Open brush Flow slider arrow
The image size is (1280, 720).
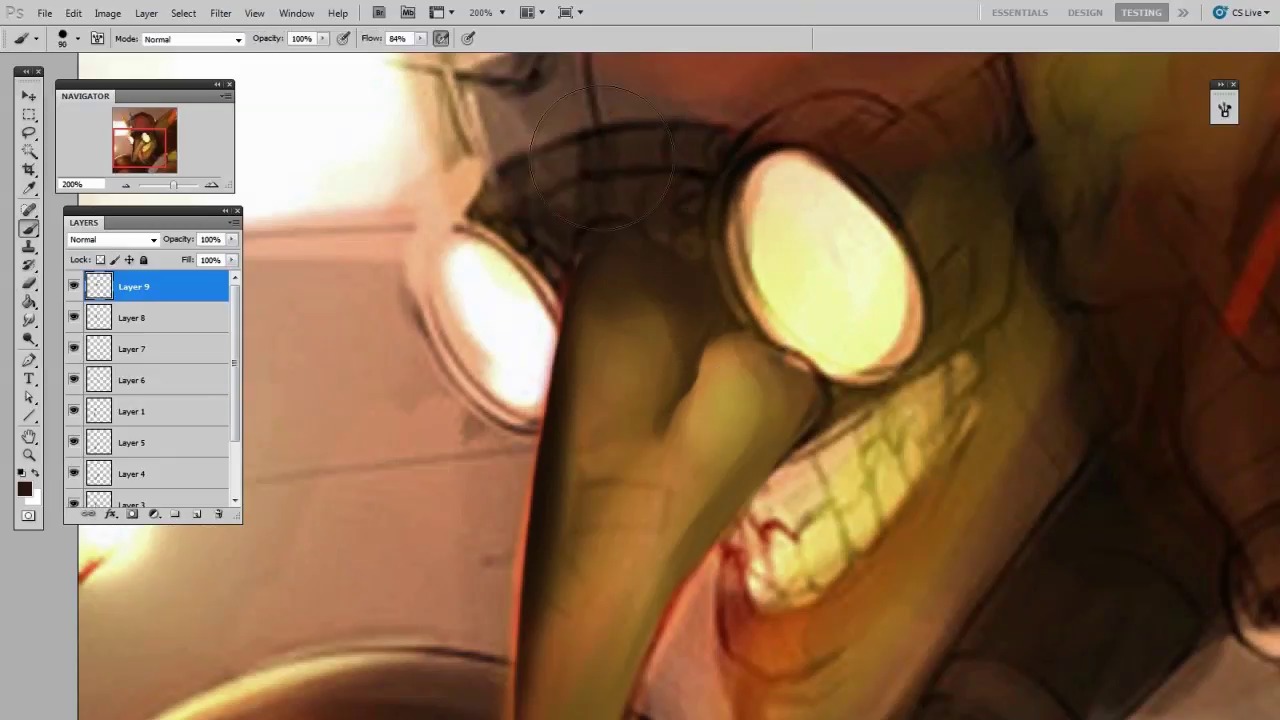pos(419,39)
